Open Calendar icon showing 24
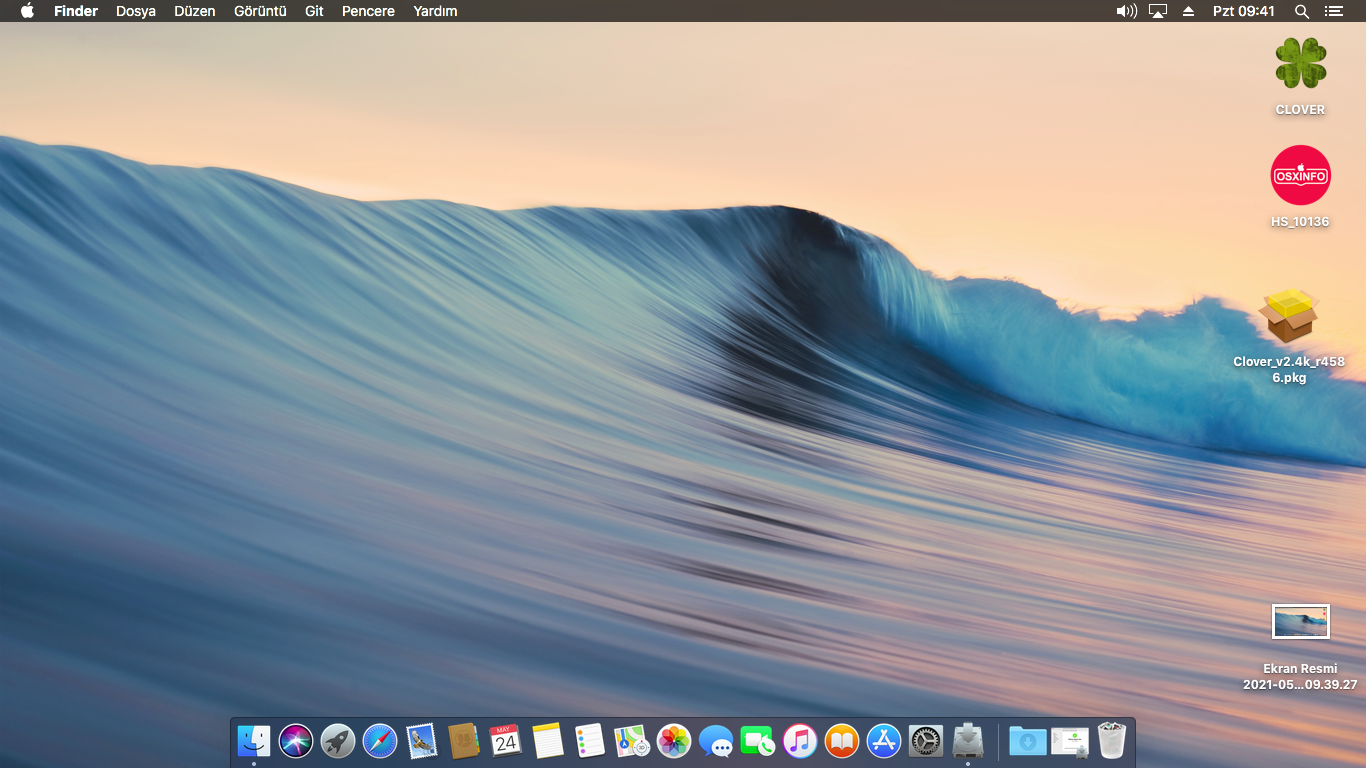1366x768 pixels. [506, 741]
